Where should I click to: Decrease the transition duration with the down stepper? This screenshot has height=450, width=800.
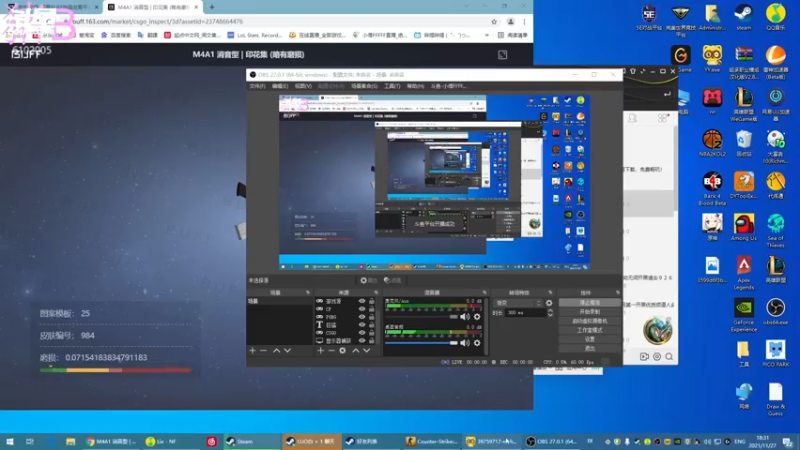[550, 315]
